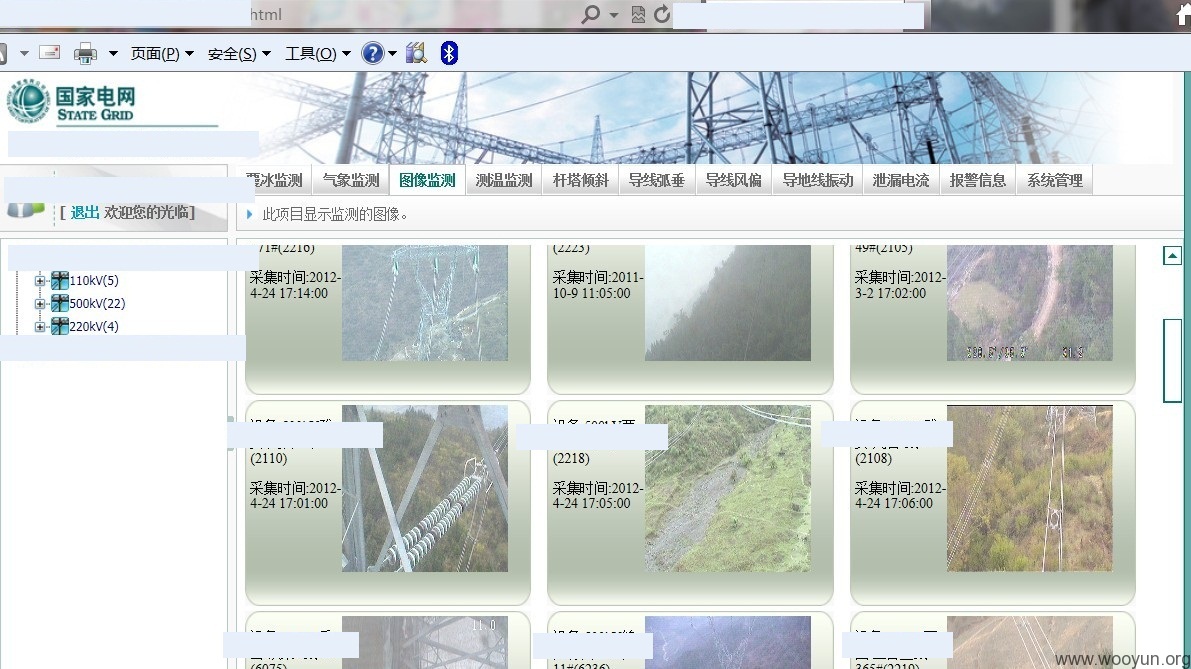Switch to 测温监测 tab
The height and width of the screenshot is (669, 1191).
tap(504, 180)
